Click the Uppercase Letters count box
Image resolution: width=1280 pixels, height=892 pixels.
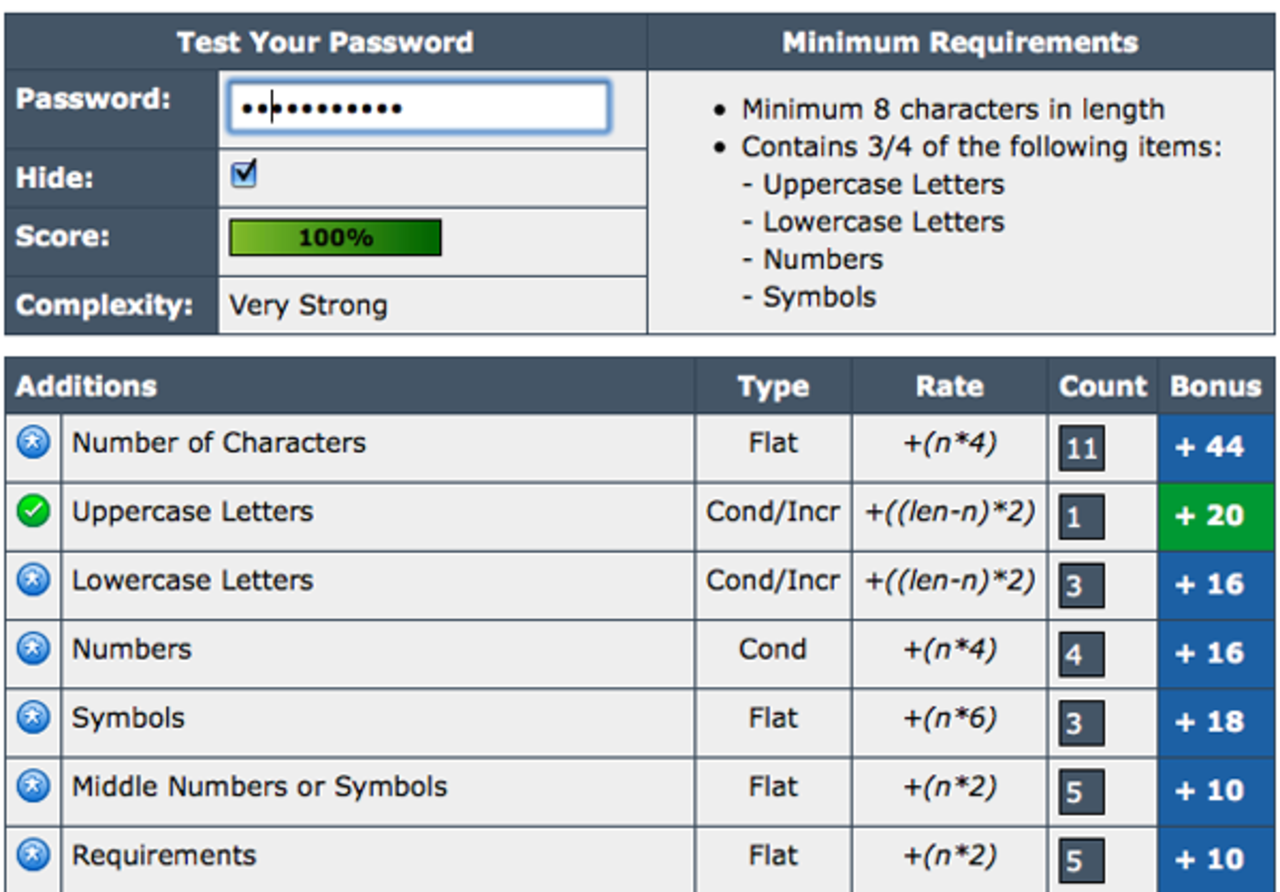click(1082, 516)
